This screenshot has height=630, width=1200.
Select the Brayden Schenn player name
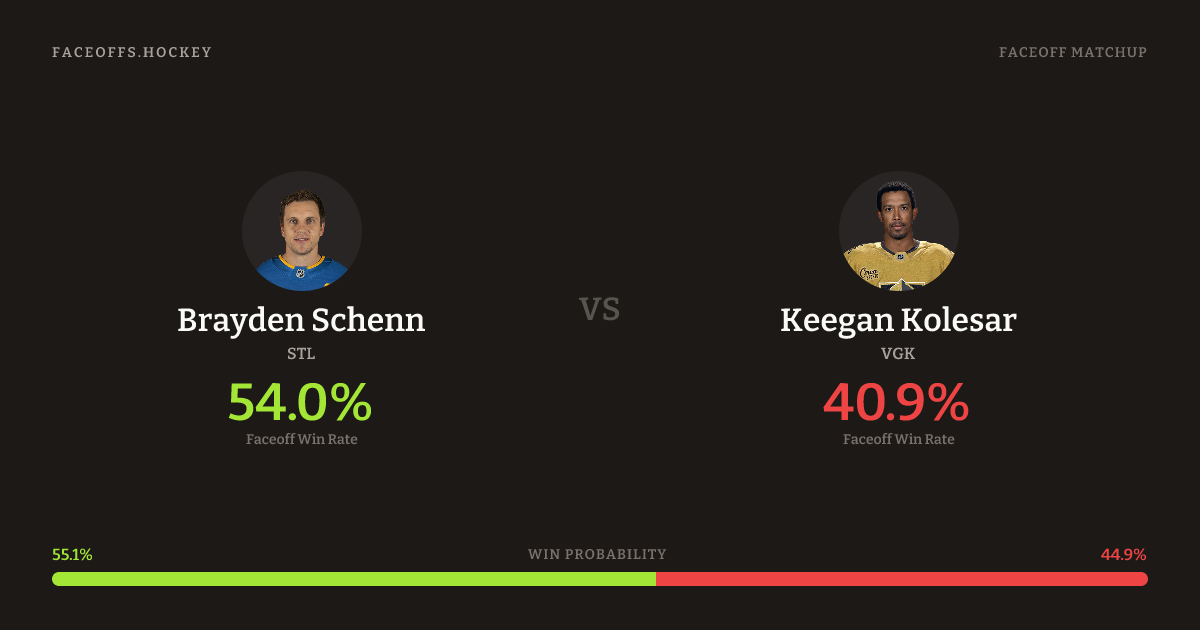pyautogui.click(x=301, y=320)
